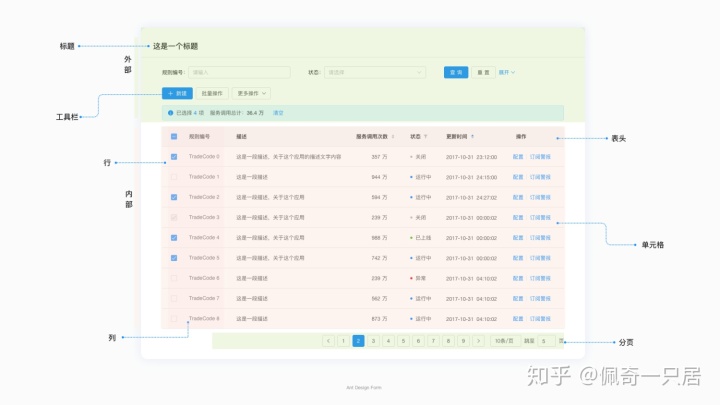Go to page 3 in pagination
Image resolution: width=720 pixels, height=405 pixels.
coord(373,341)
